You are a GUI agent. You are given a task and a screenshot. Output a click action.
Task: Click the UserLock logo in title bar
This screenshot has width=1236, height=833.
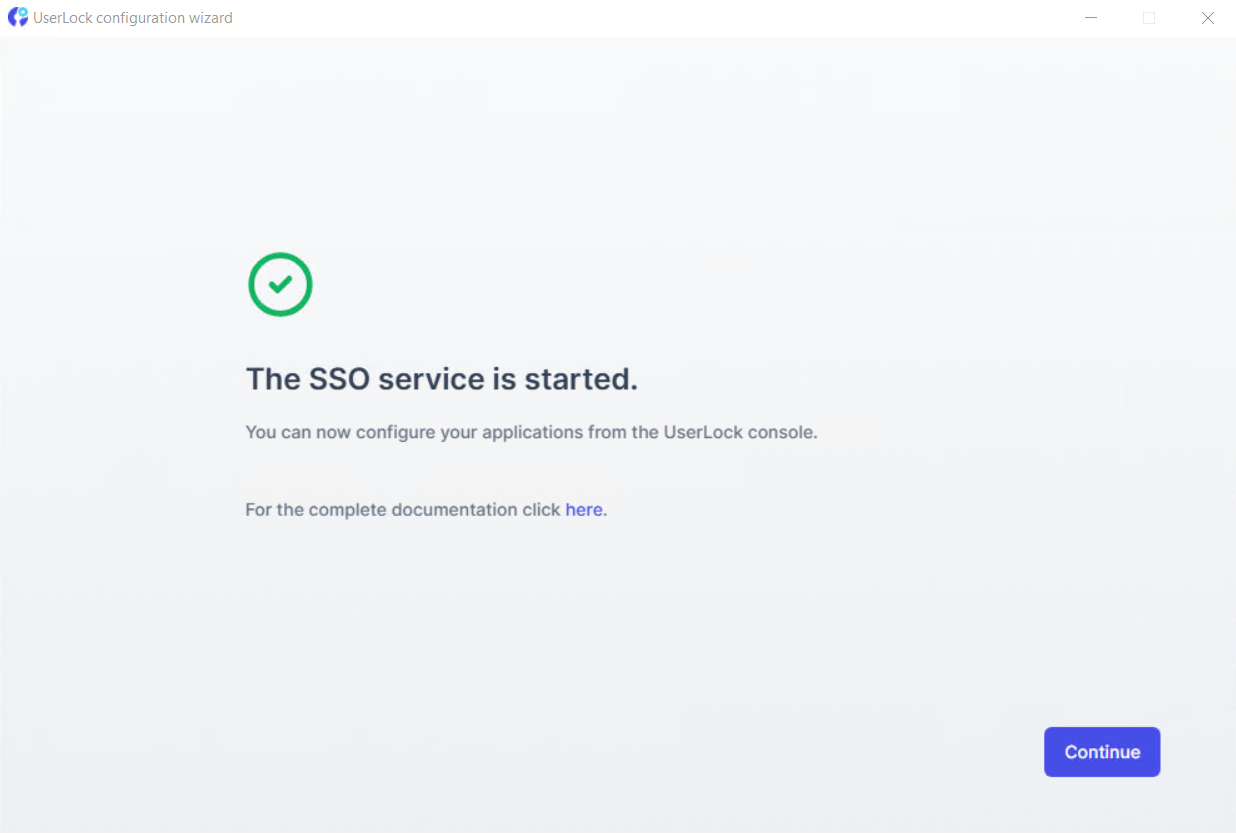[x=18, y=18]
